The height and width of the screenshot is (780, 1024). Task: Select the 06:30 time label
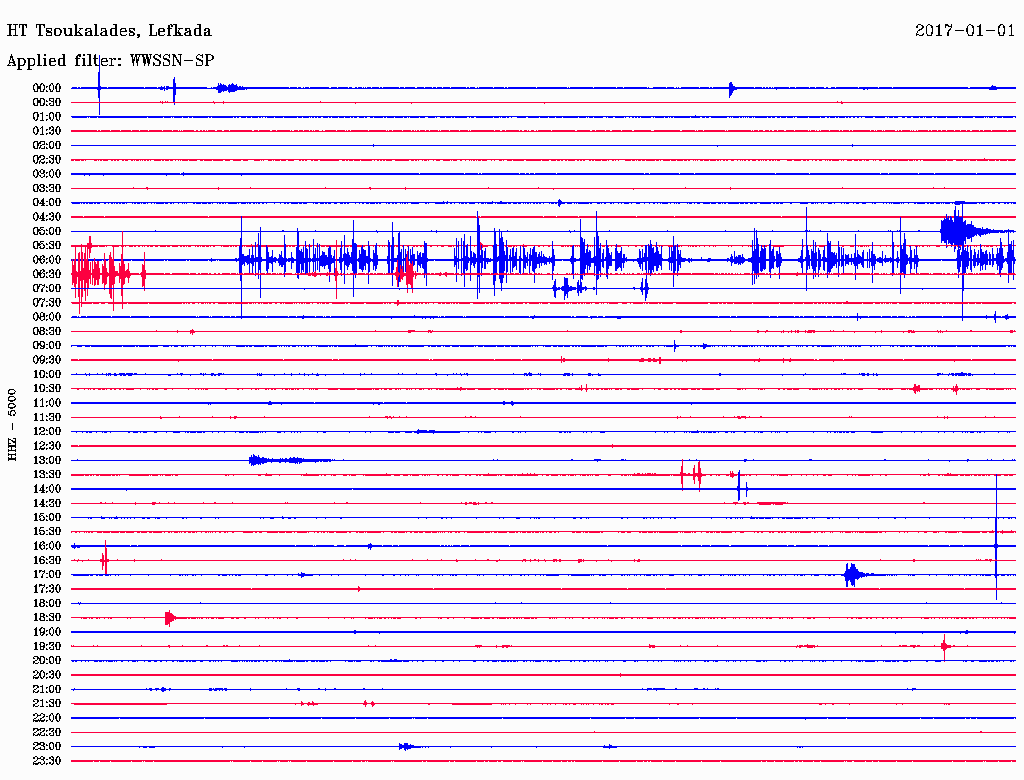(x=46, y=274)
